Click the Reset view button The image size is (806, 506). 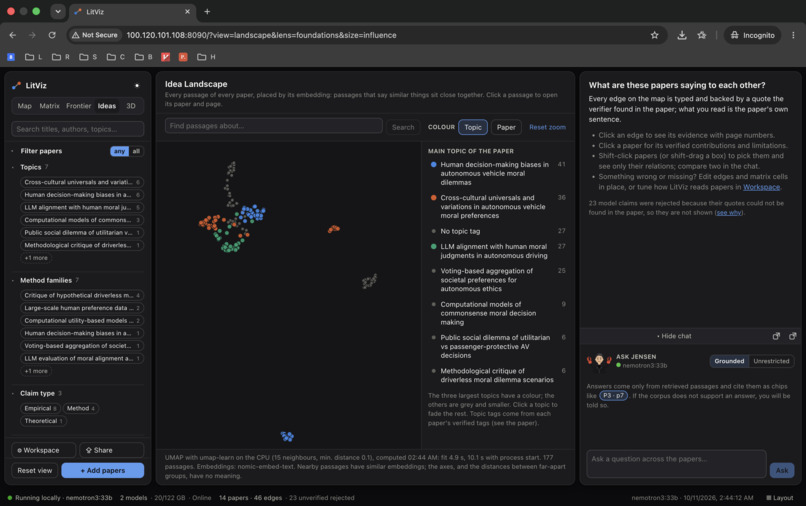click(34, 470)
